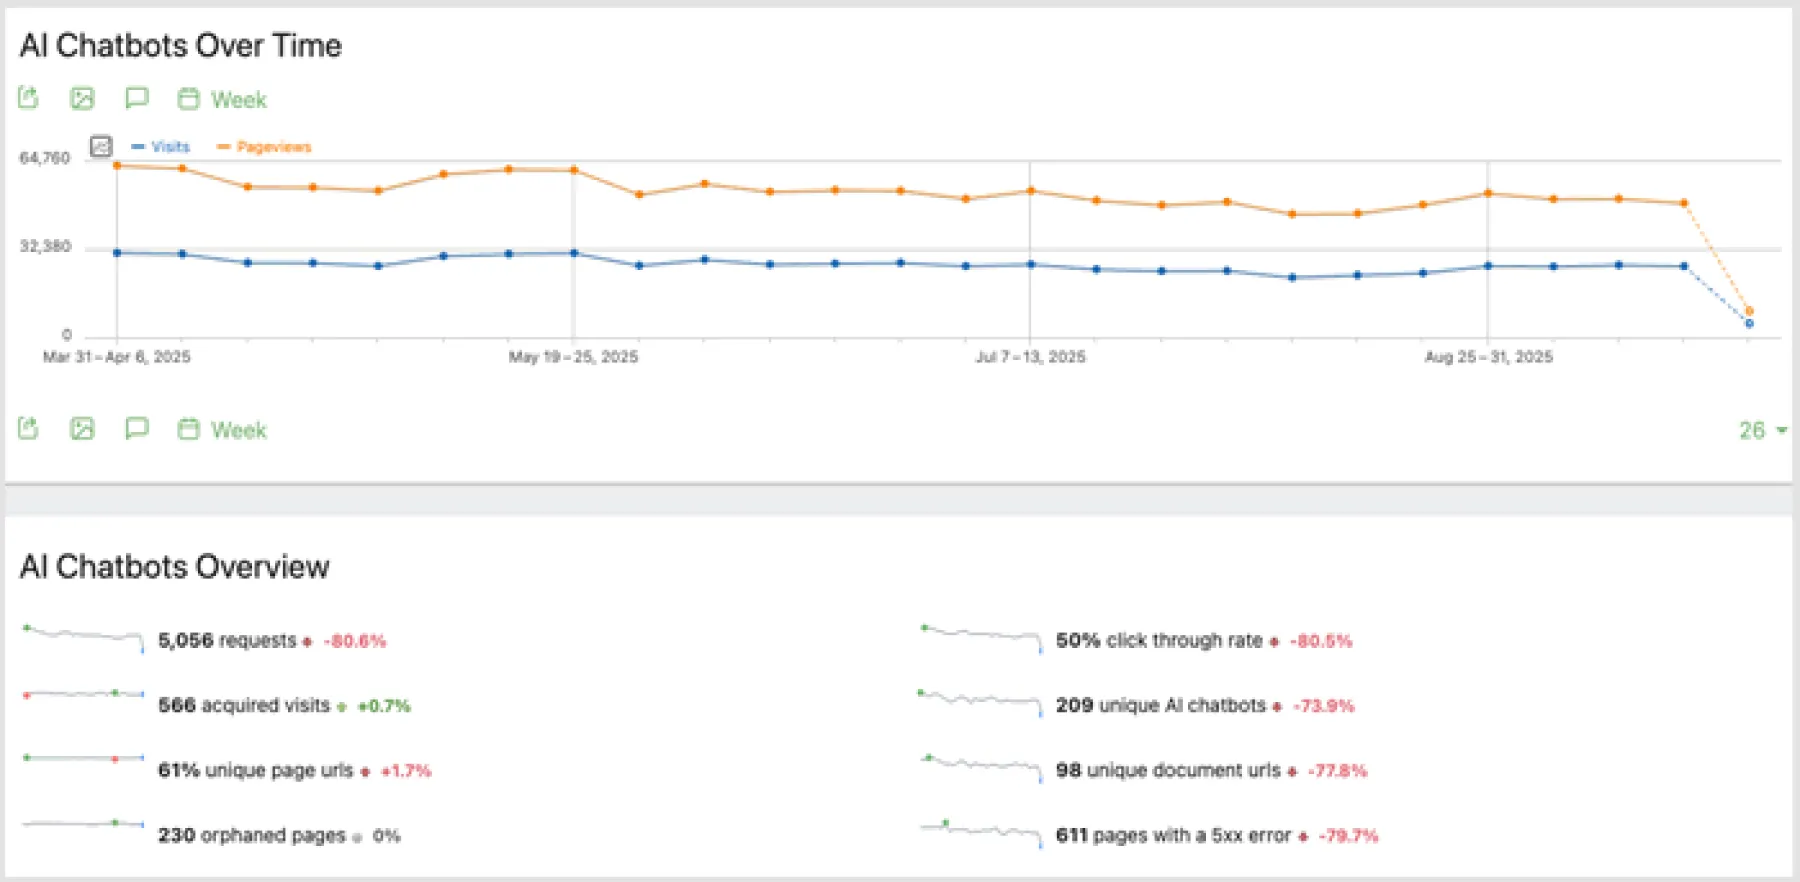Click the export icon under the AI Chatbots Over Time title
The height and width of the screenshot is (882, 1800).
tap(28, 98)
